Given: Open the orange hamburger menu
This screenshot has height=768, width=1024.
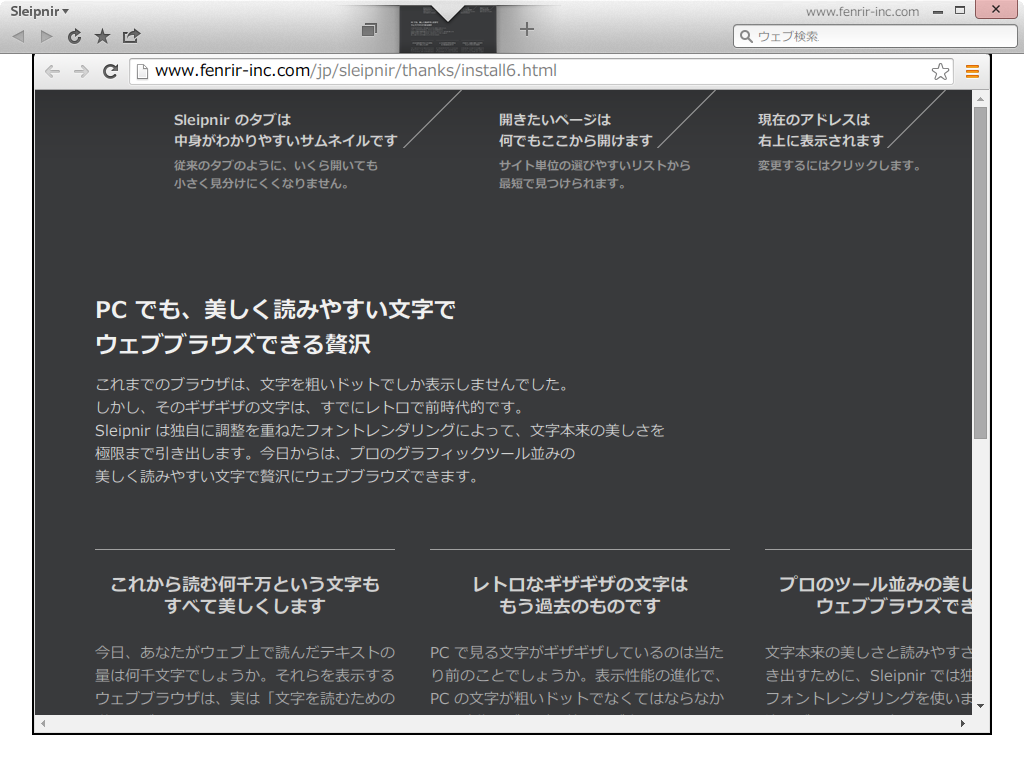Looking at the screenshot, I should click(x=972, y=71).
